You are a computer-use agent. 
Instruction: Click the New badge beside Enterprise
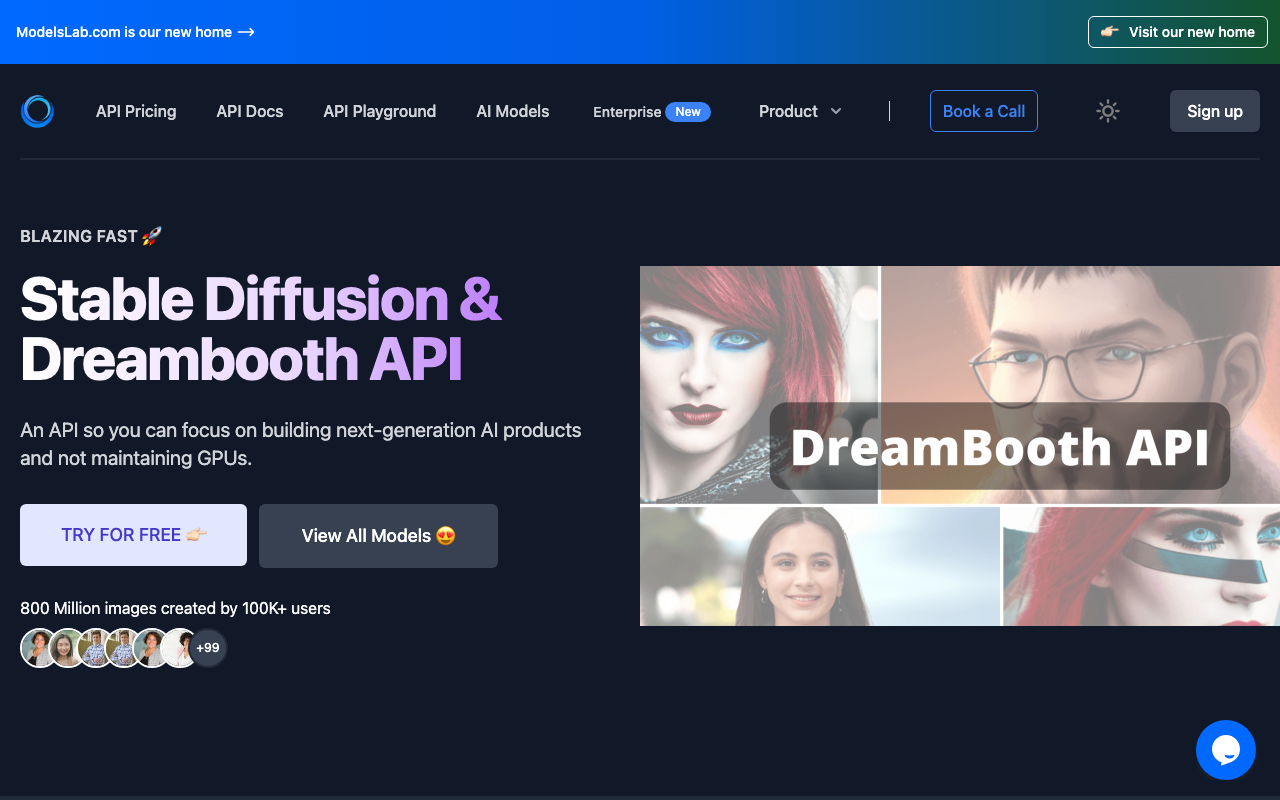click(688, 112)
